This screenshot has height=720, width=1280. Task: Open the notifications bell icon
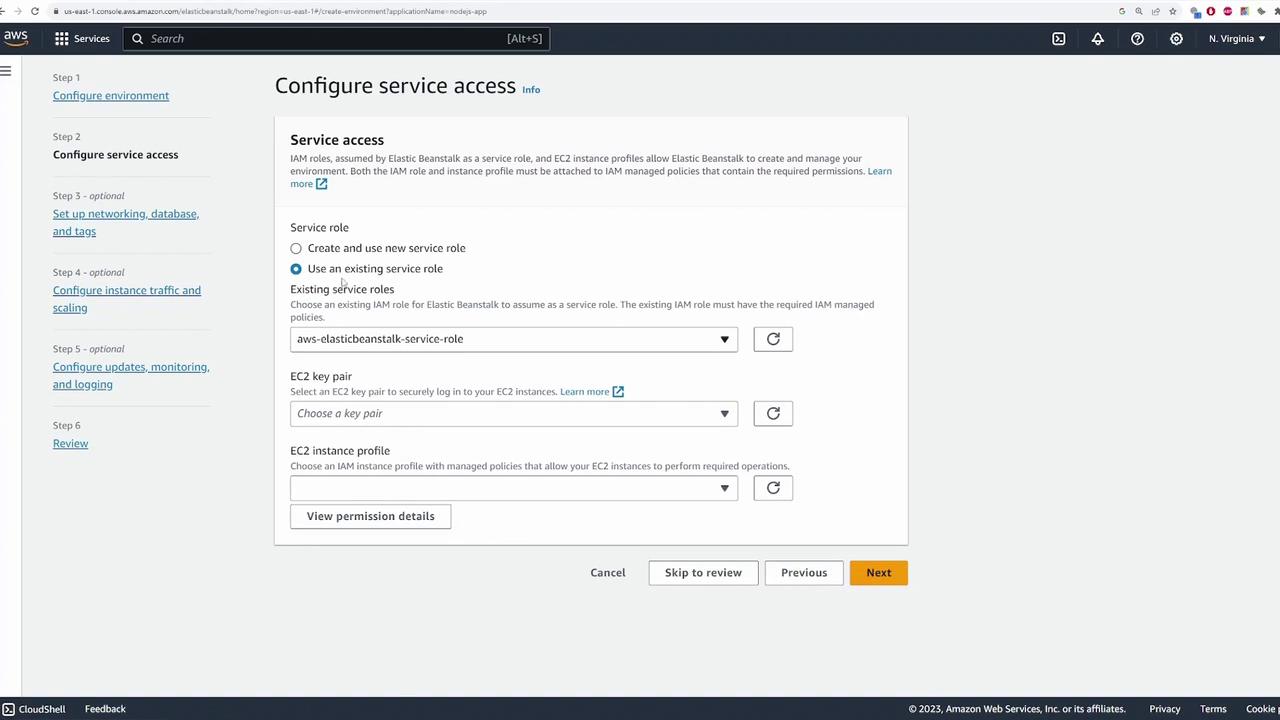[1098, 39]
